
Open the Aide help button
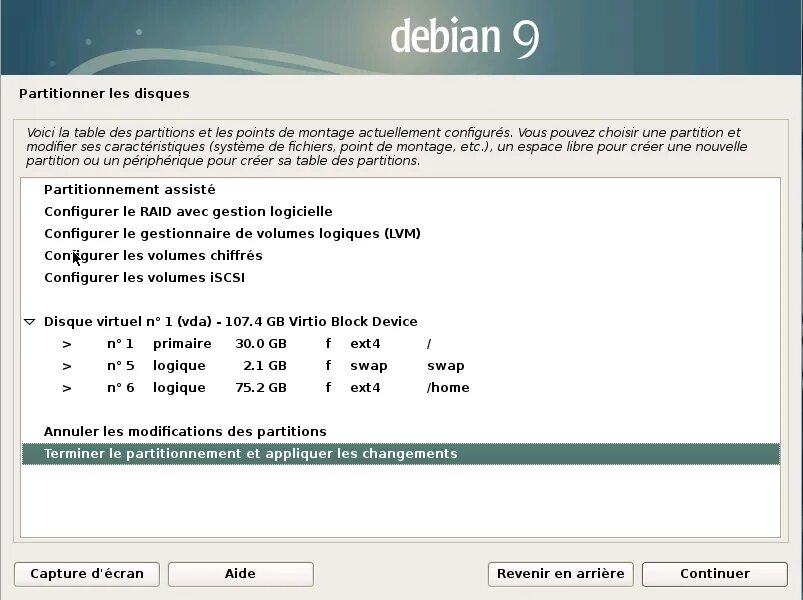pos(241,574)
